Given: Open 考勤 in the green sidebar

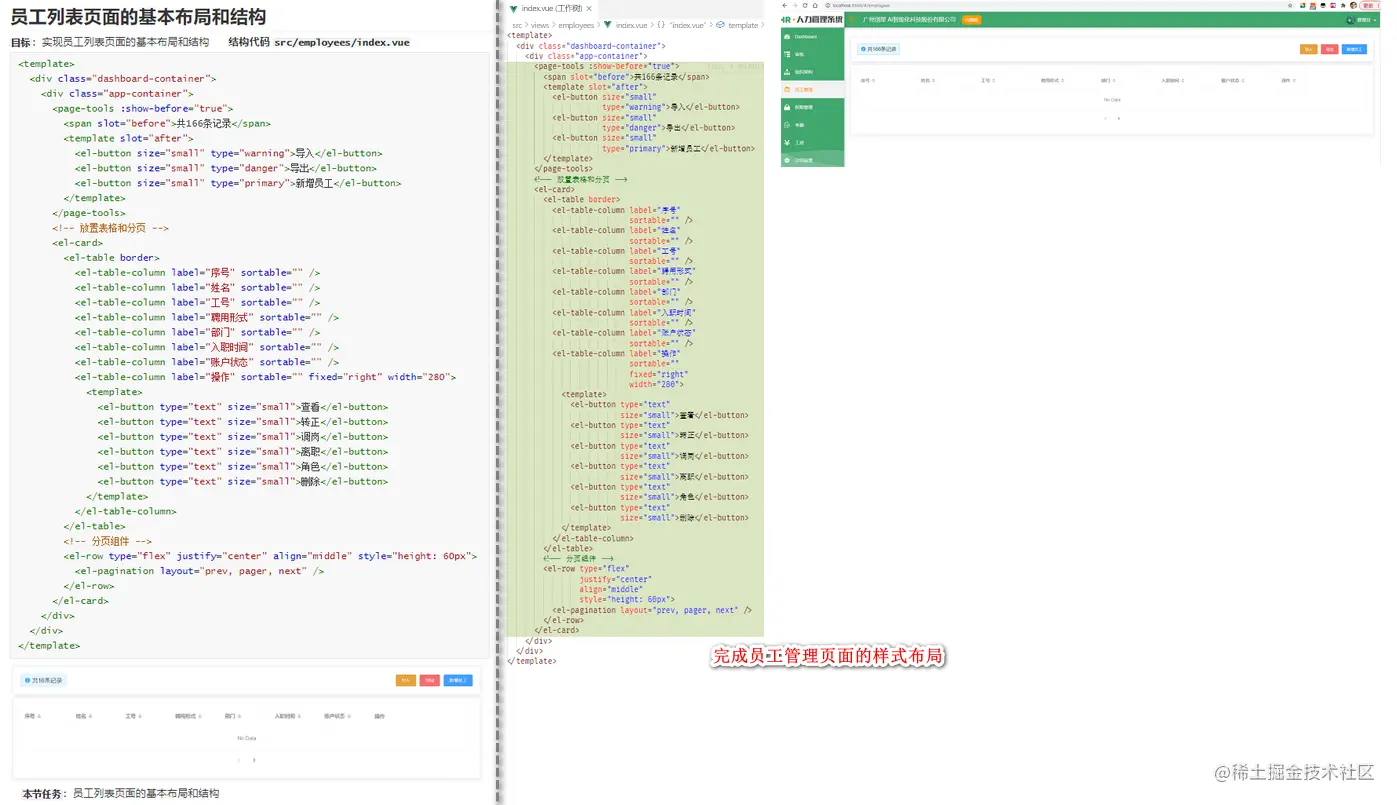Looking at the screenshot, I should [x=812, y=125].
